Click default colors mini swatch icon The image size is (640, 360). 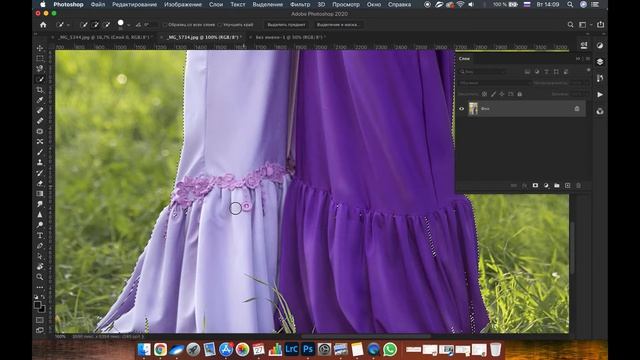pos(36,297)
